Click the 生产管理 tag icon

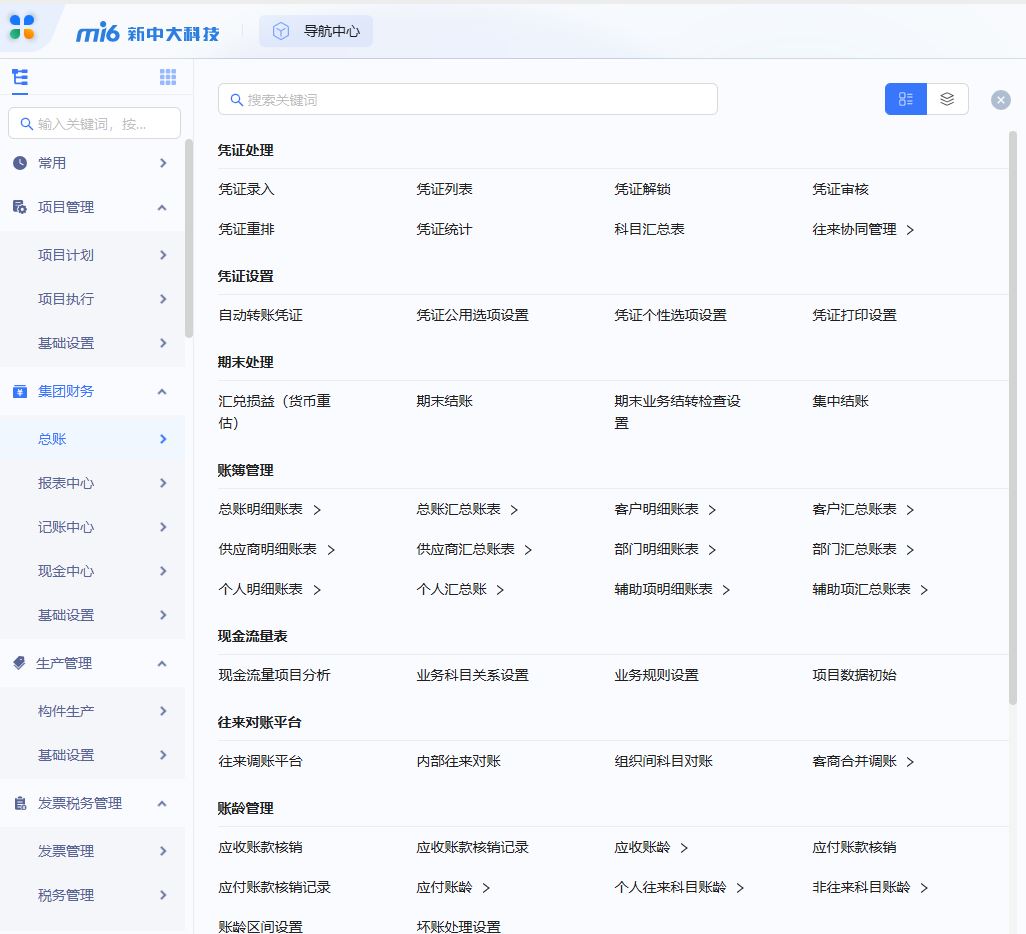coord(19,663)
